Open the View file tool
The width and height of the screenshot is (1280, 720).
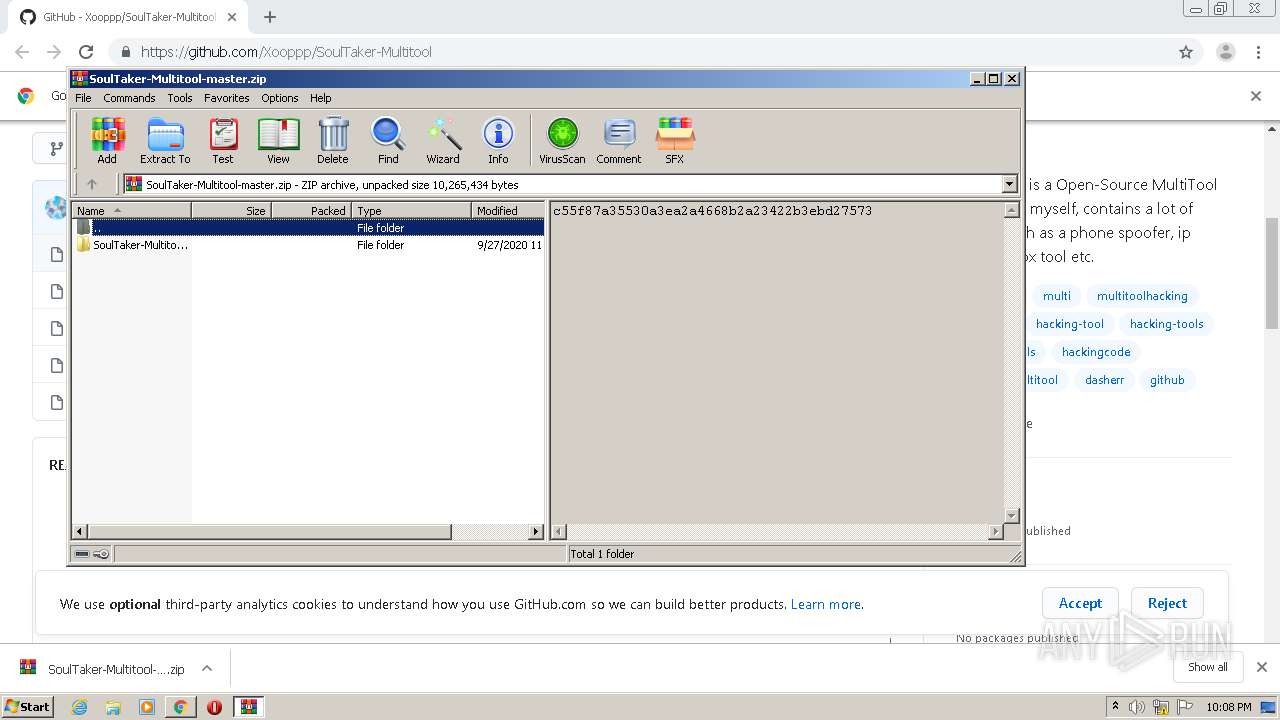pyautogui.click(x=278, y=140)
